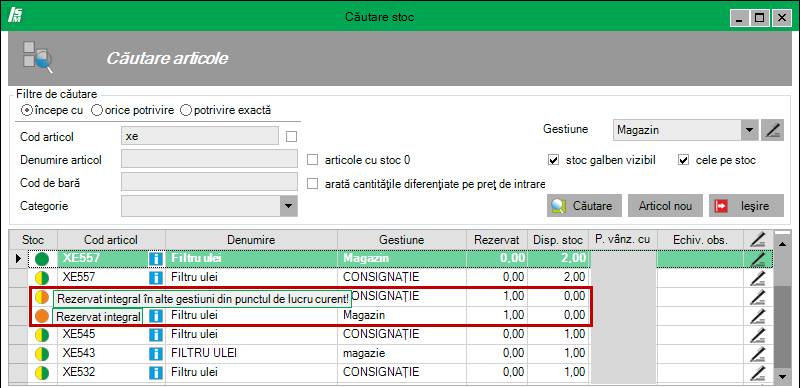
Task: Edit XE532 row with pencil icon
Action: [758, 372]
